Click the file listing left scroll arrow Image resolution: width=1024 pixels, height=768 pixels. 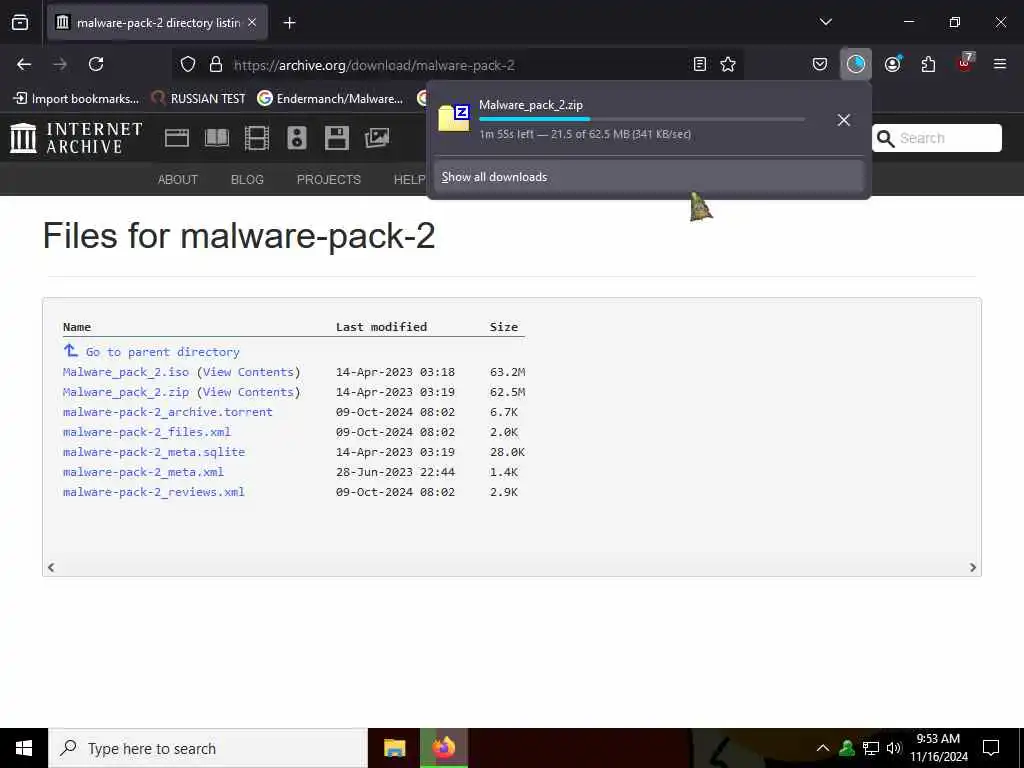pyautogui.click(x=51, y=568)
